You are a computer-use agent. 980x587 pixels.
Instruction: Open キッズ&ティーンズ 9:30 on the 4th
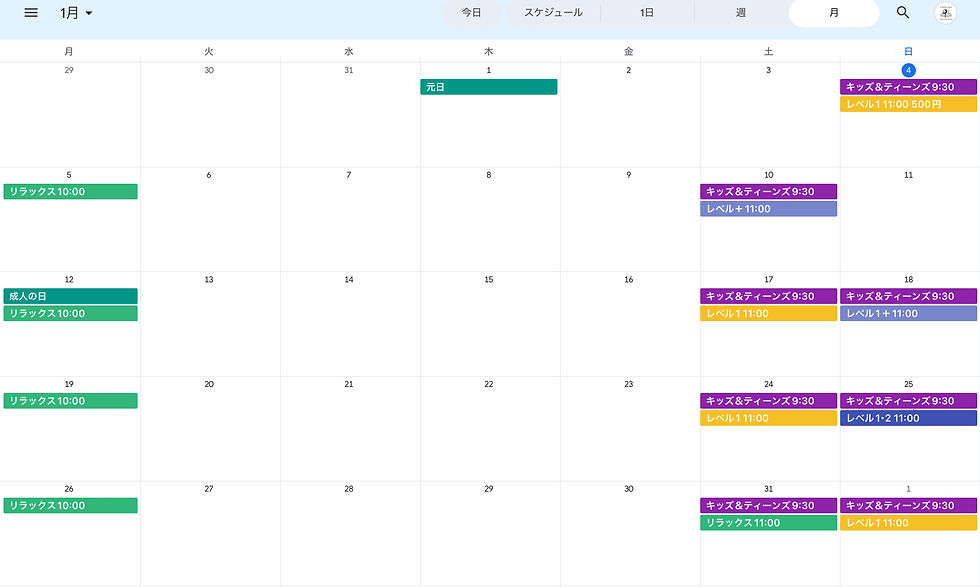click(x=908, y=87)
